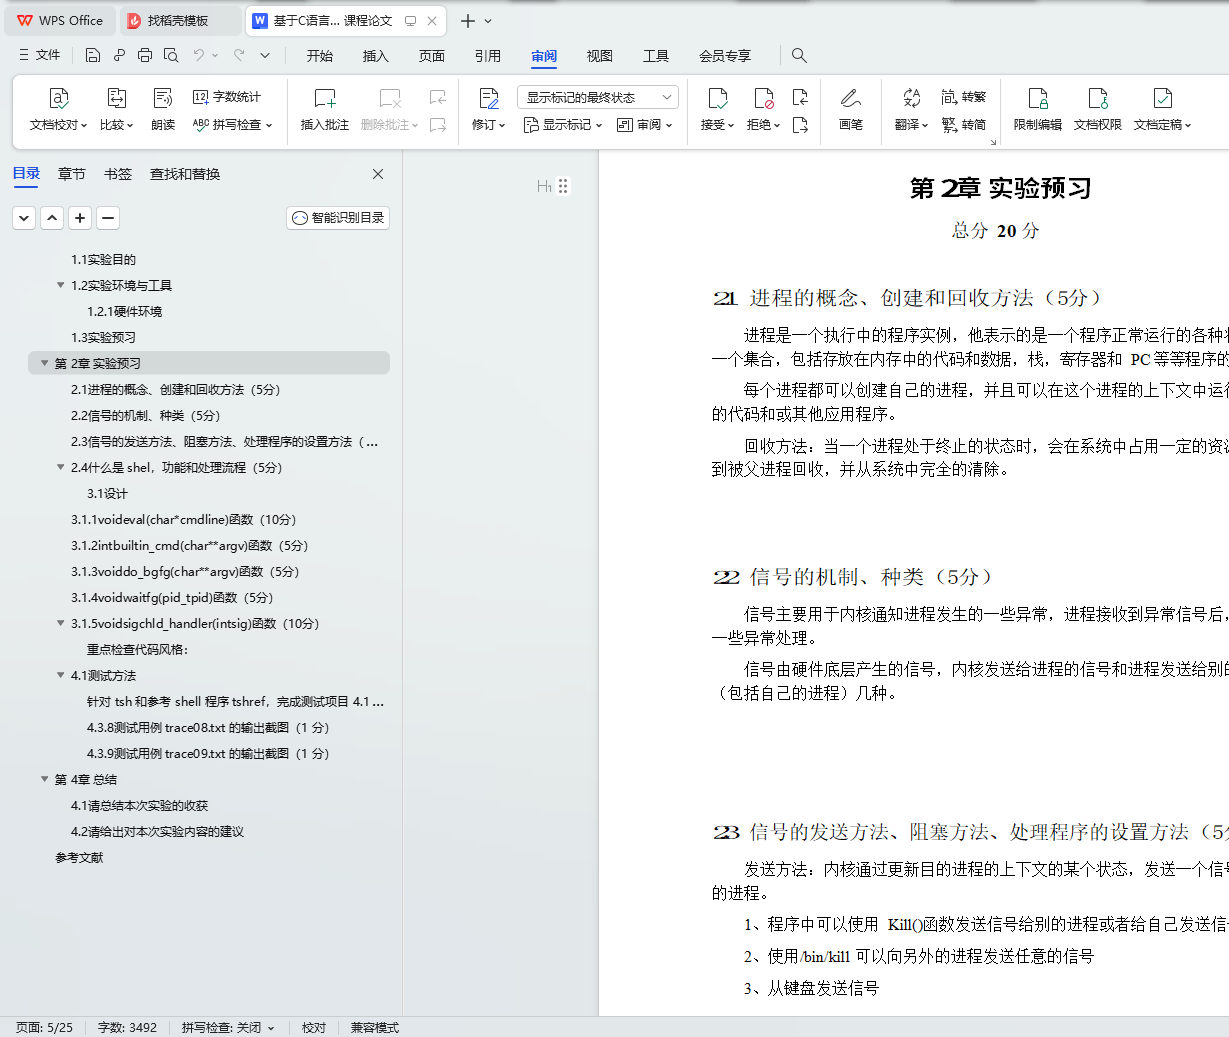This screenshot has height=1037, width=1229.
Task: Click 限制编辑 restrict editing
Action: [1038, 108]
